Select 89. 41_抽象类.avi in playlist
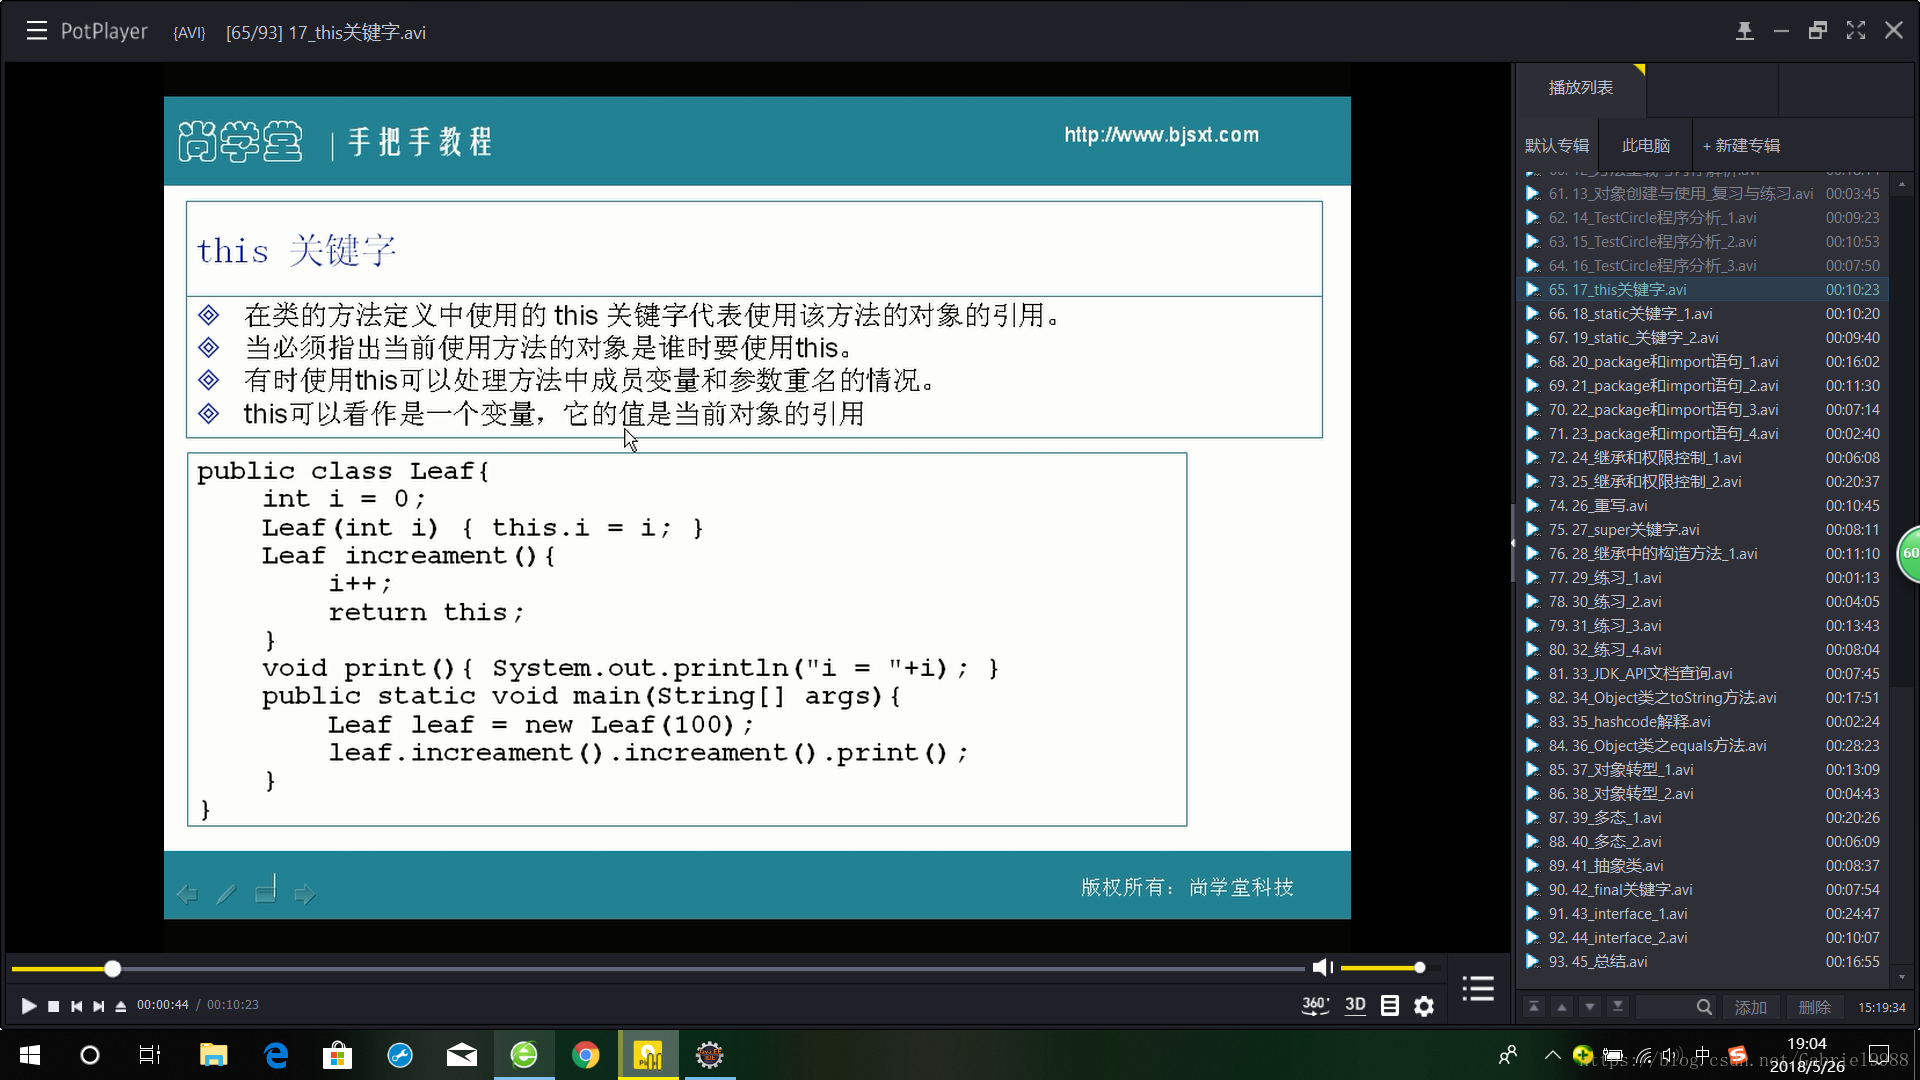 (x=1702, y=866)
